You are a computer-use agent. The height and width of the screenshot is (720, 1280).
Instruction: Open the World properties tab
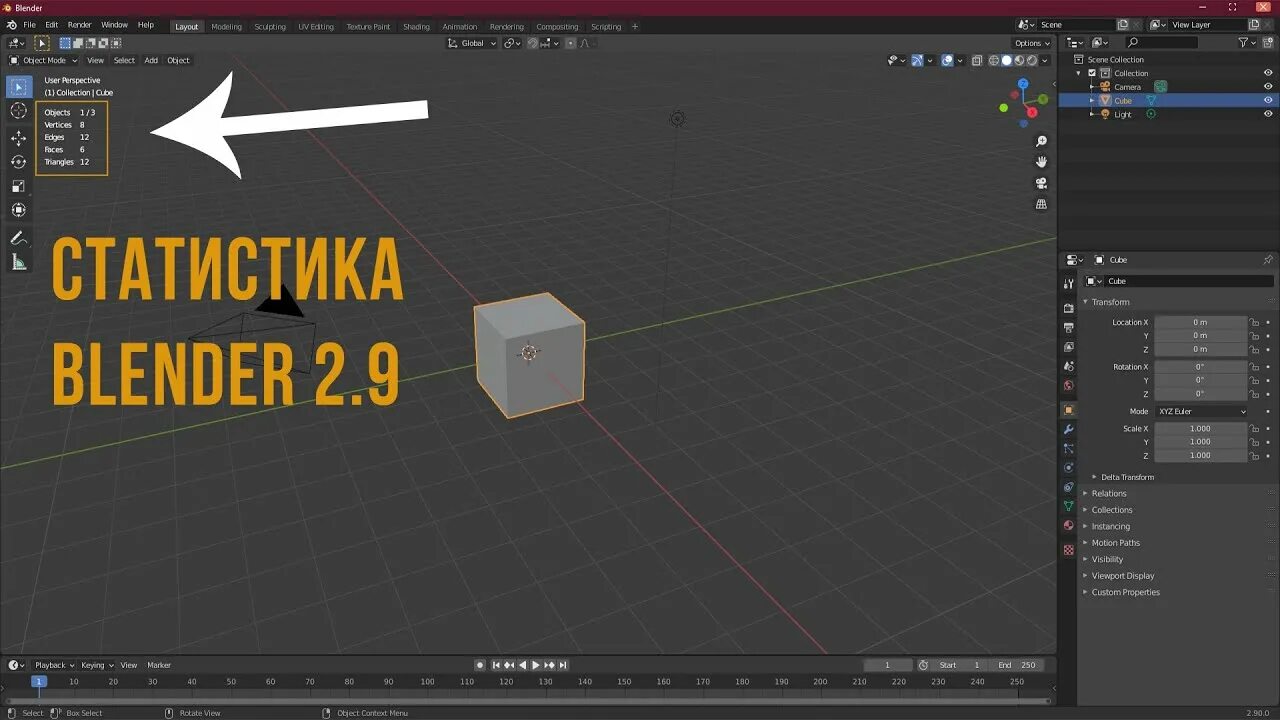(x=1068, y=385)
